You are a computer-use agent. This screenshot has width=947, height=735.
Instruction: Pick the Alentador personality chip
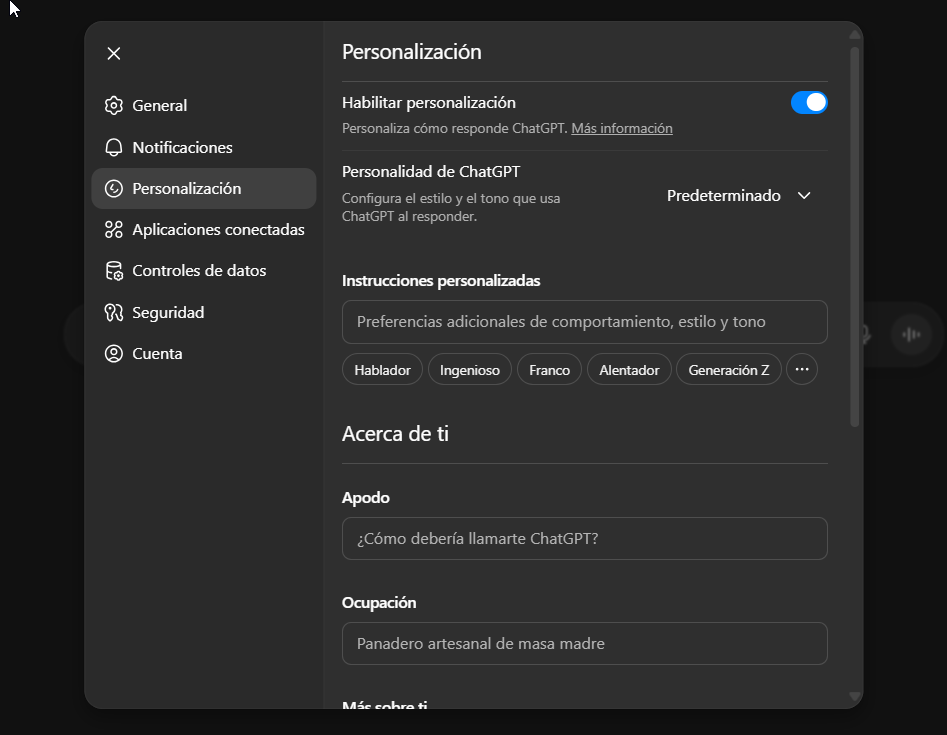629,369
